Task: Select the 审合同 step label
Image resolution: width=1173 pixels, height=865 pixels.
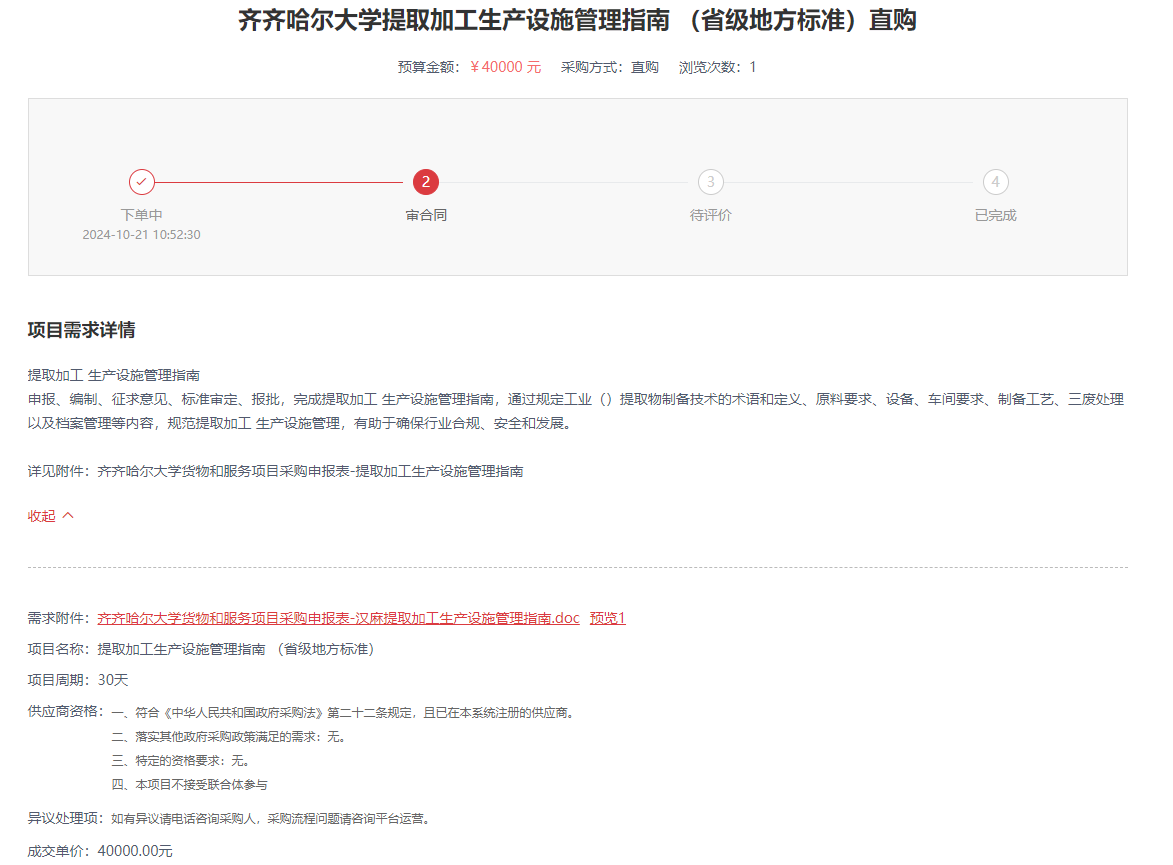Action: point(426,215)
